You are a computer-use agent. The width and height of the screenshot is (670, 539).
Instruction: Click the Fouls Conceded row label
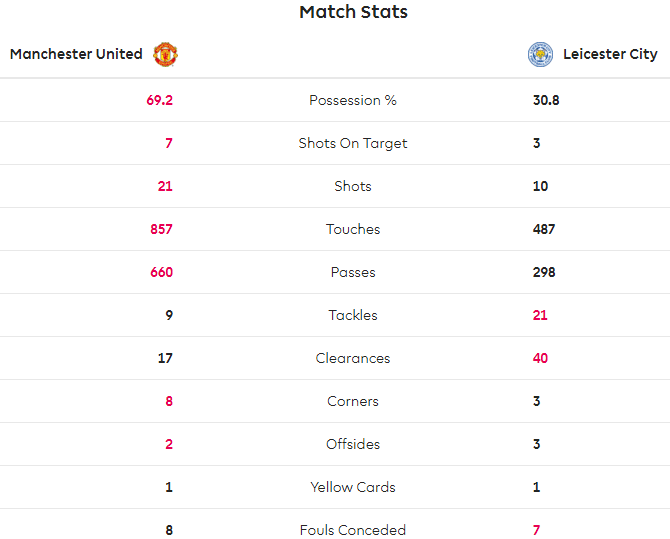353,530
